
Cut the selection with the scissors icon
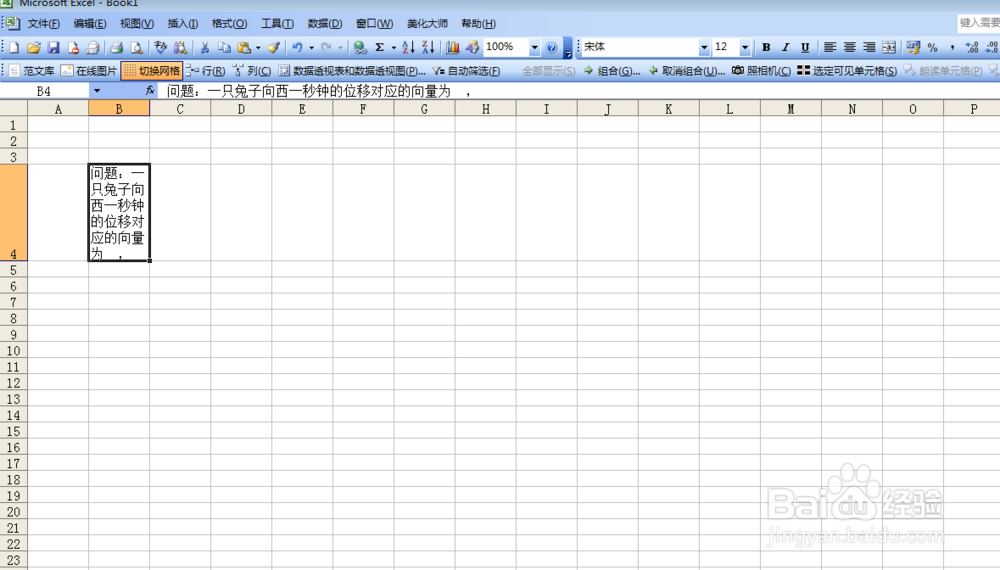(x=205, y=47)
